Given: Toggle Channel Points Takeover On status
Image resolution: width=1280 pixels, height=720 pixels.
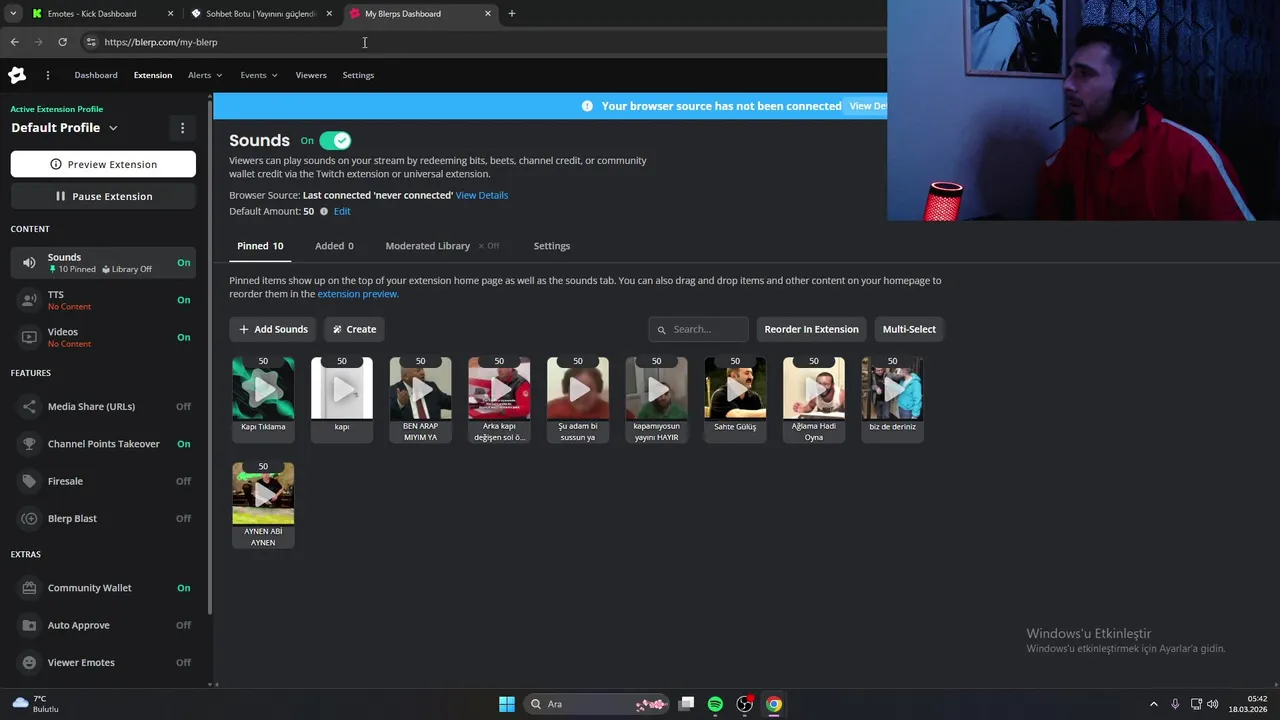Looking at the screenshot, I should 184,444.
